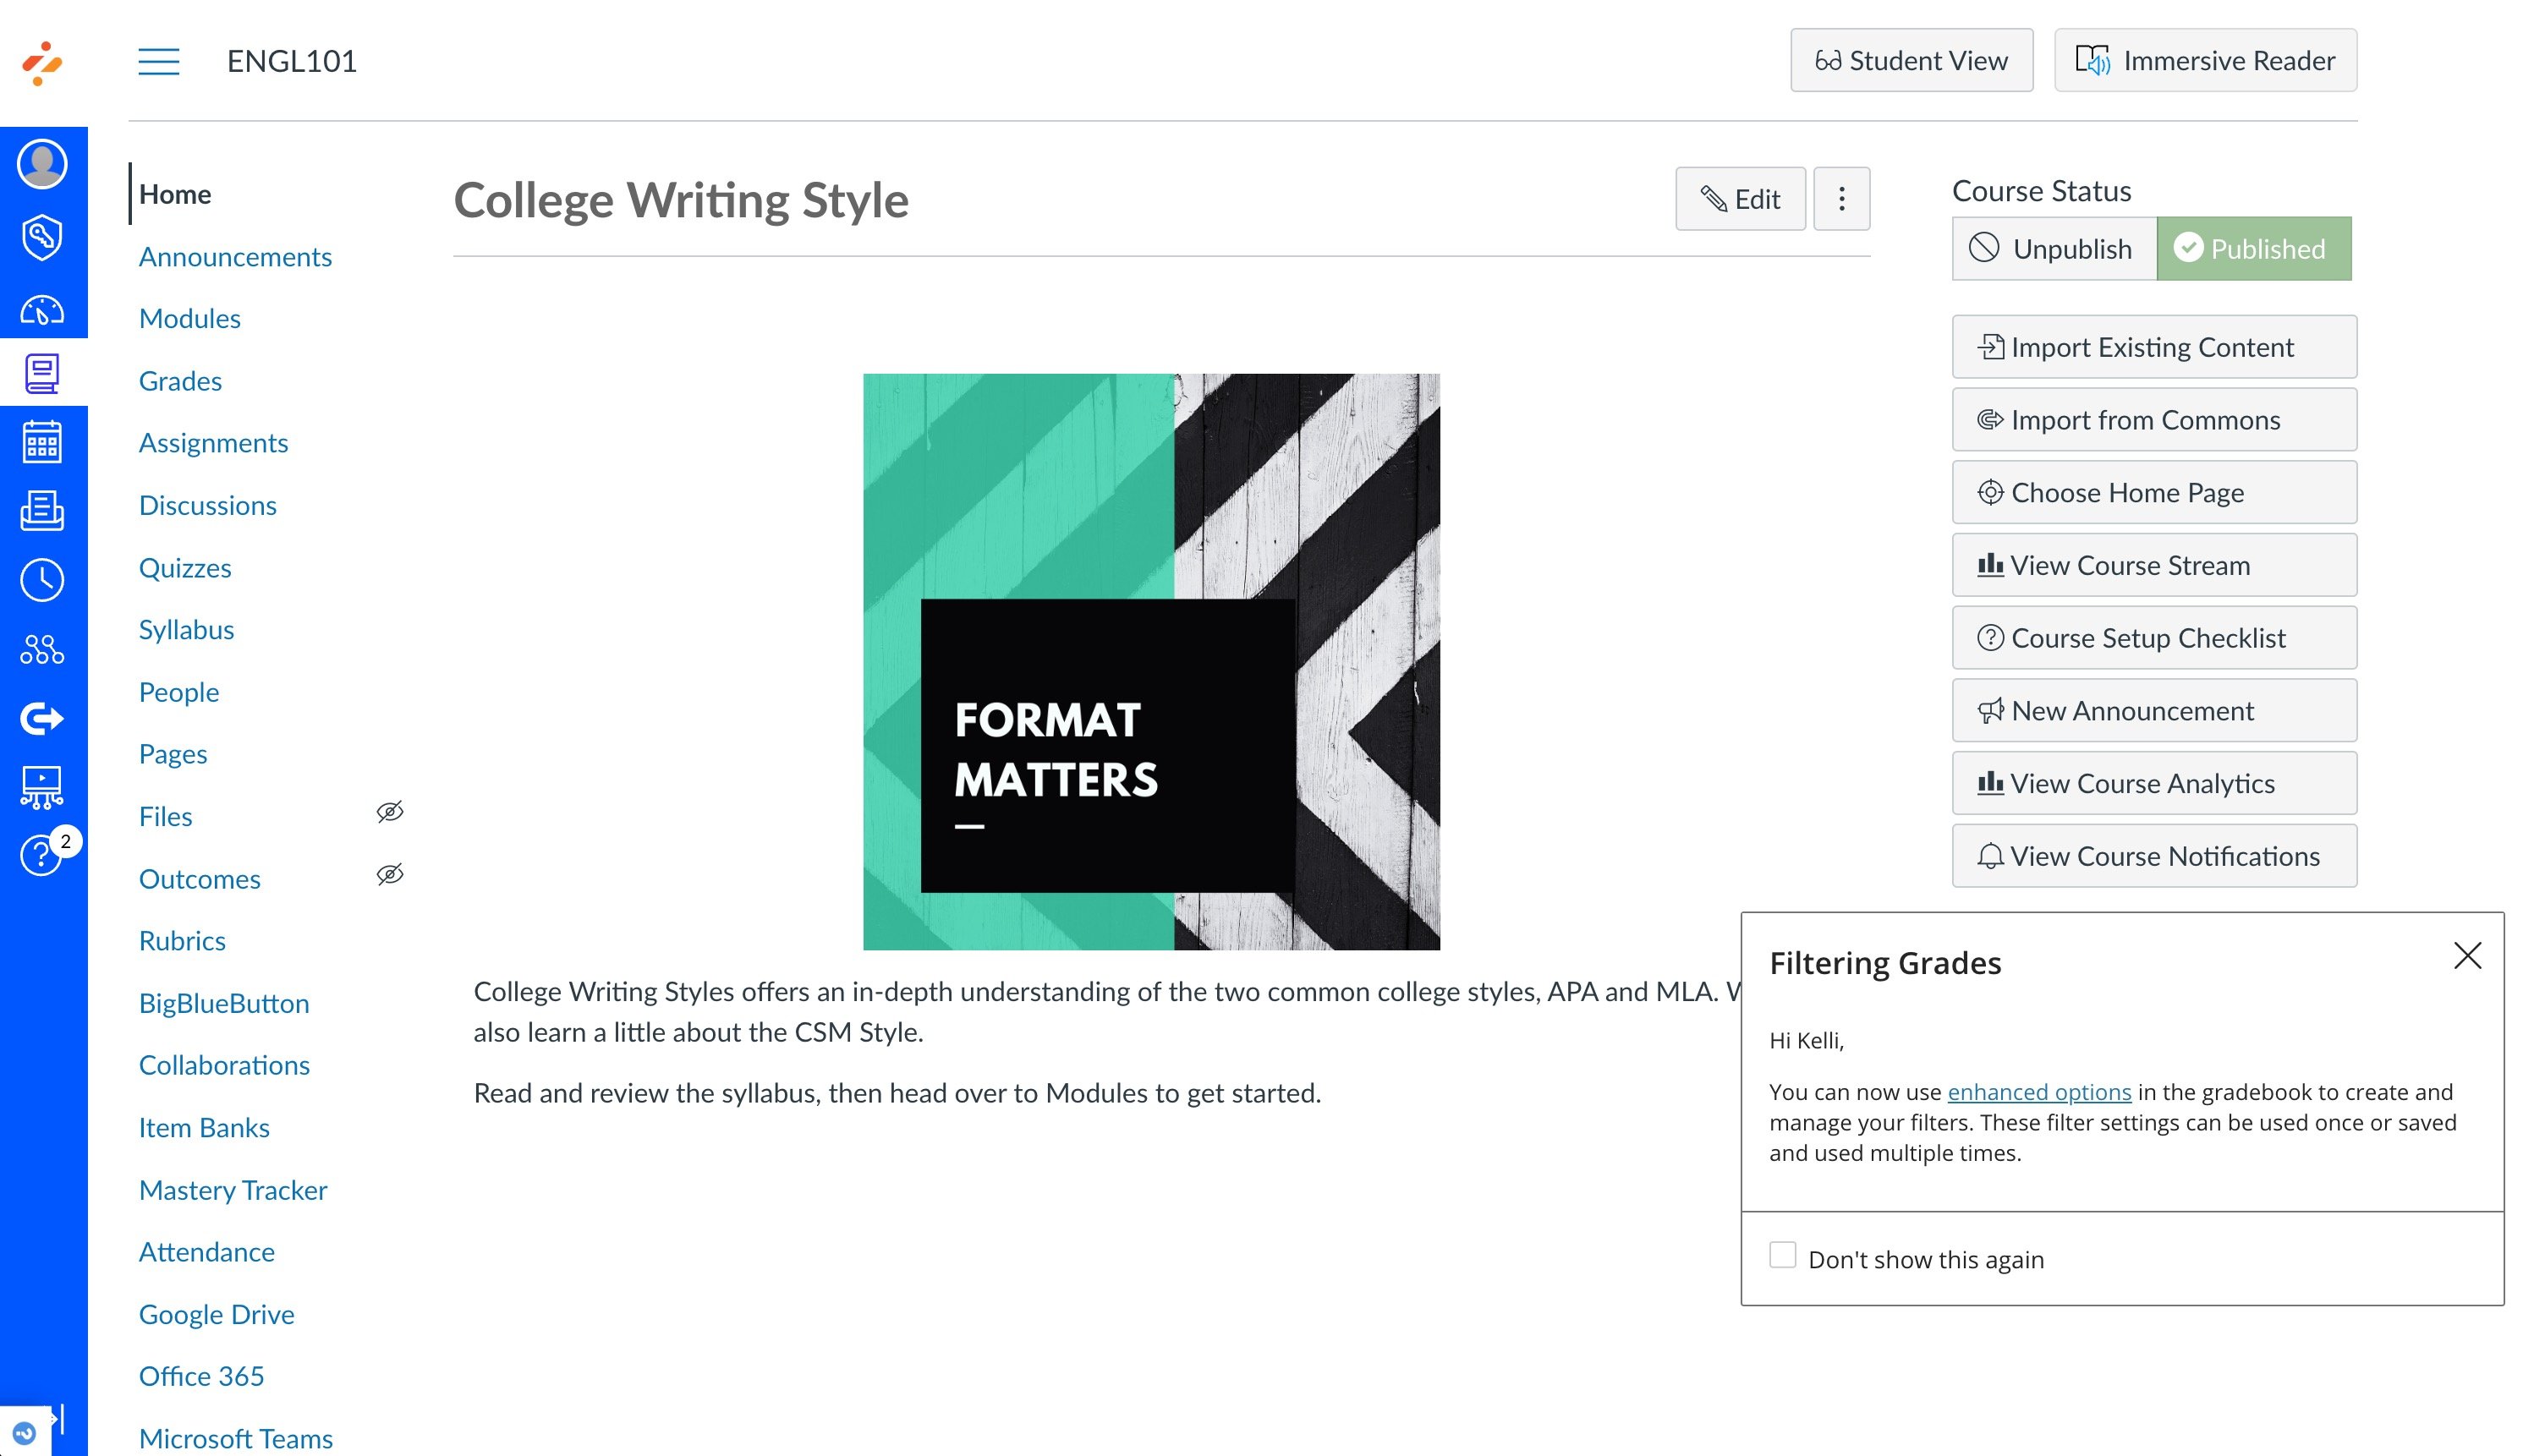Image resolution: width=2534 pixels, height=1456 pixels.
Task: Open the History clock icon
Action: 42,580
